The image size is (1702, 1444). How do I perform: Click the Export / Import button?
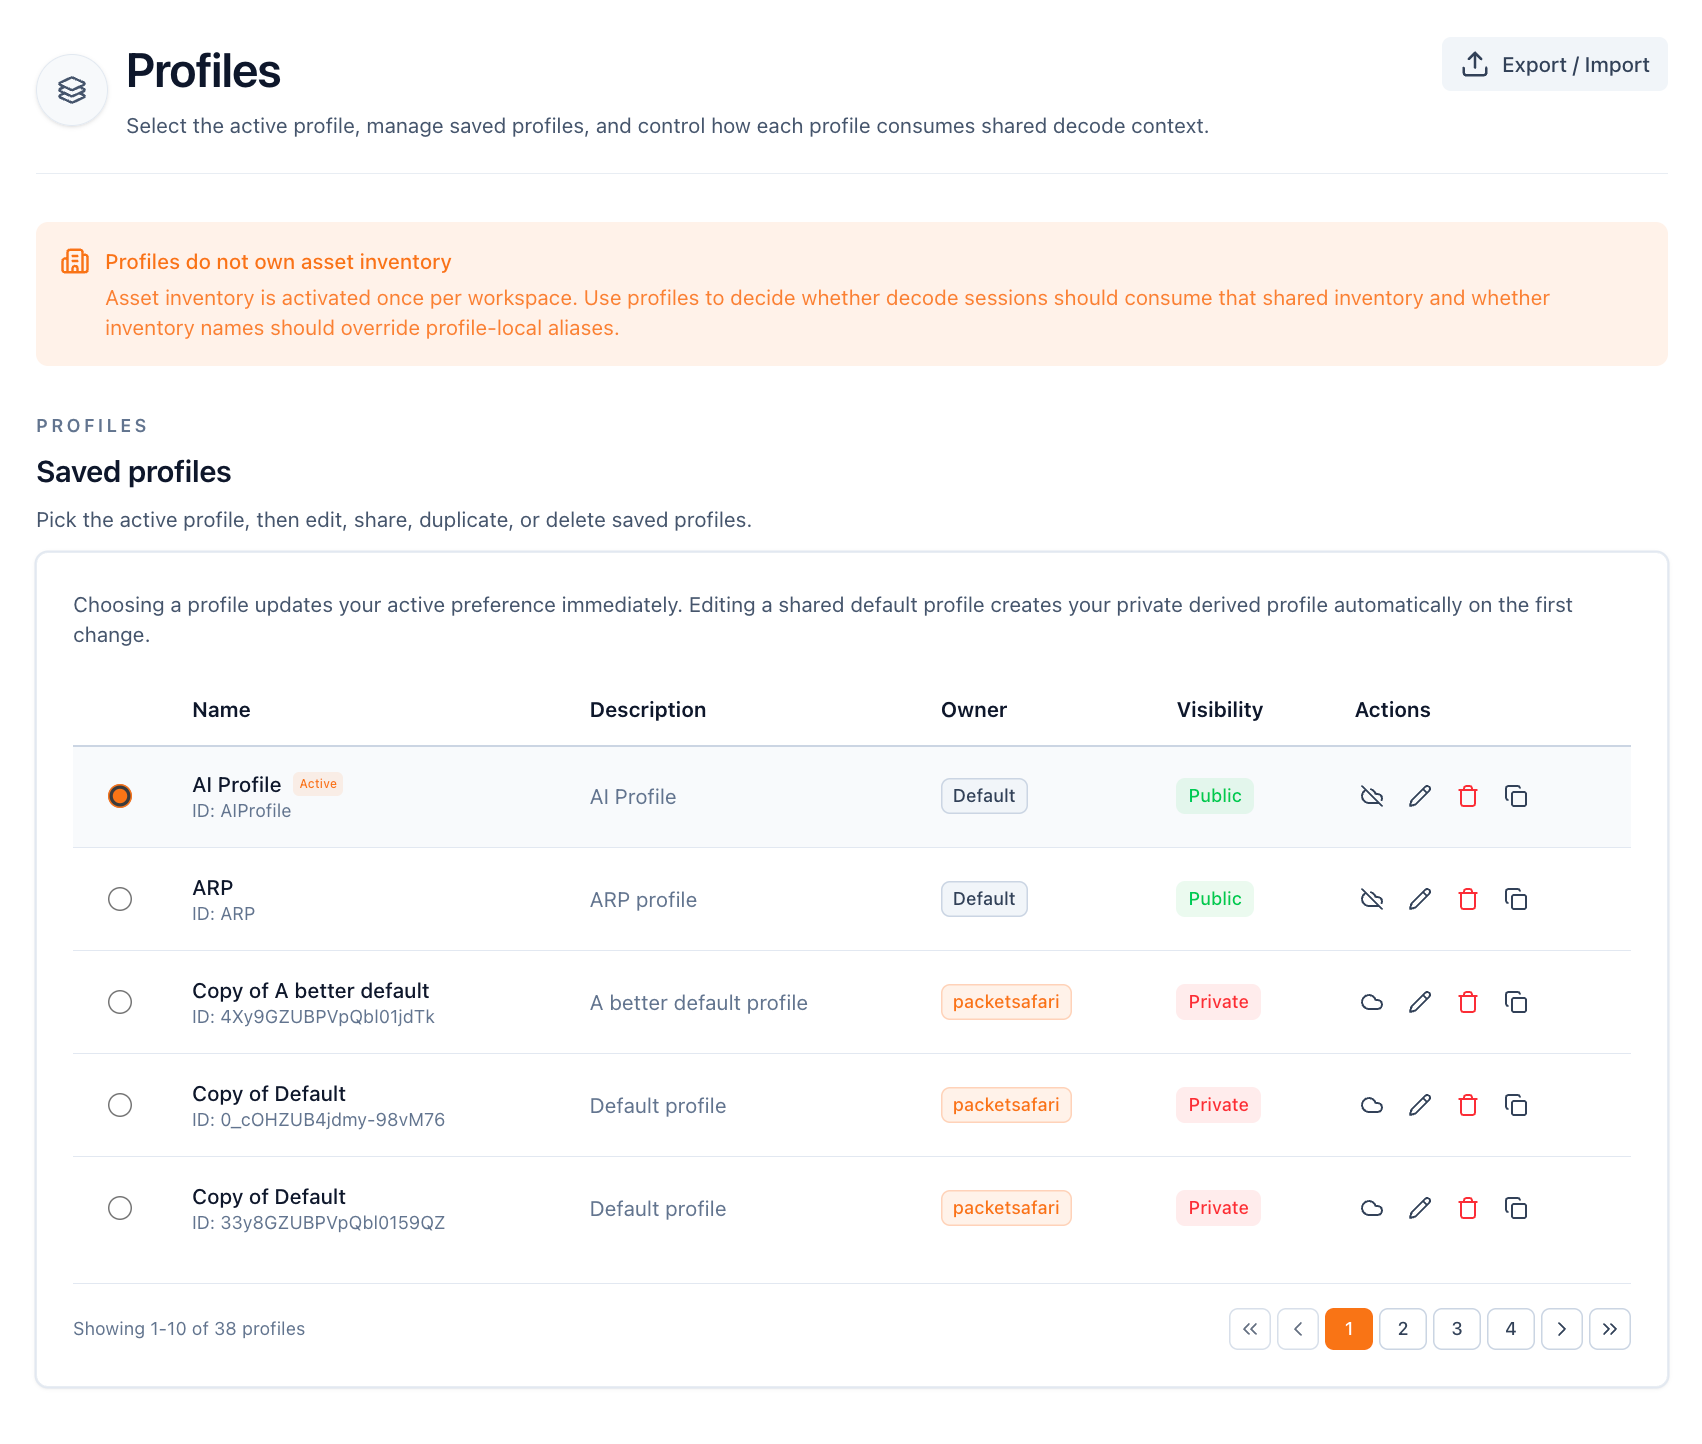click(x=1554, y=64)
